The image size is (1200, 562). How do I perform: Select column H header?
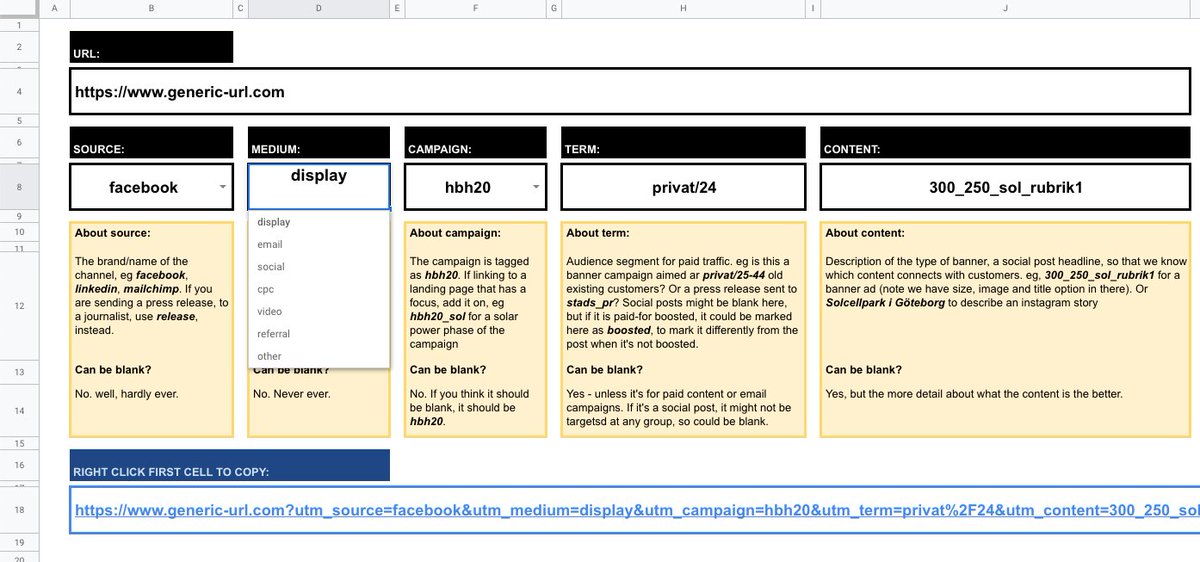pyautogui.click(x=683, y=8)
